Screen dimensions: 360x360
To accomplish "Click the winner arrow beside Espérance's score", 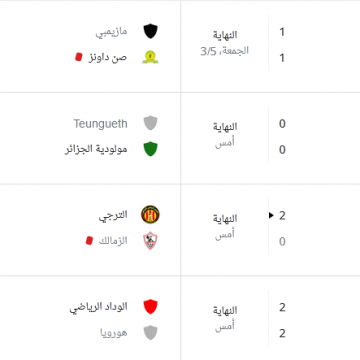I will (271, 215).
